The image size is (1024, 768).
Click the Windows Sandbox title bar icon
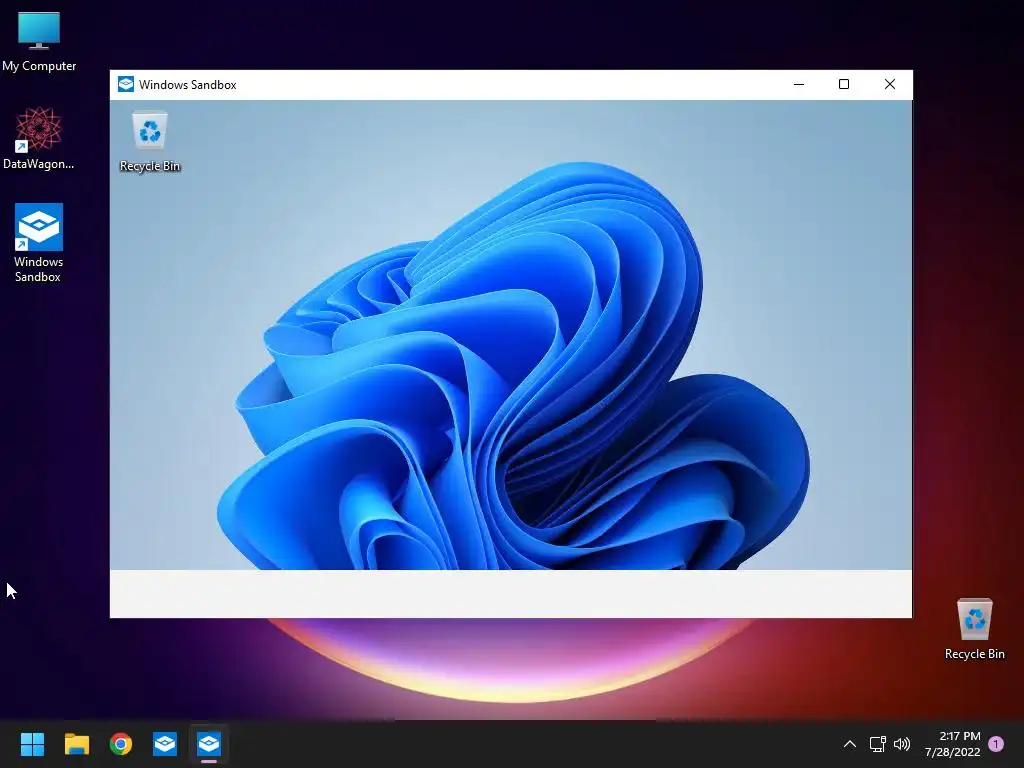point(125,84)
